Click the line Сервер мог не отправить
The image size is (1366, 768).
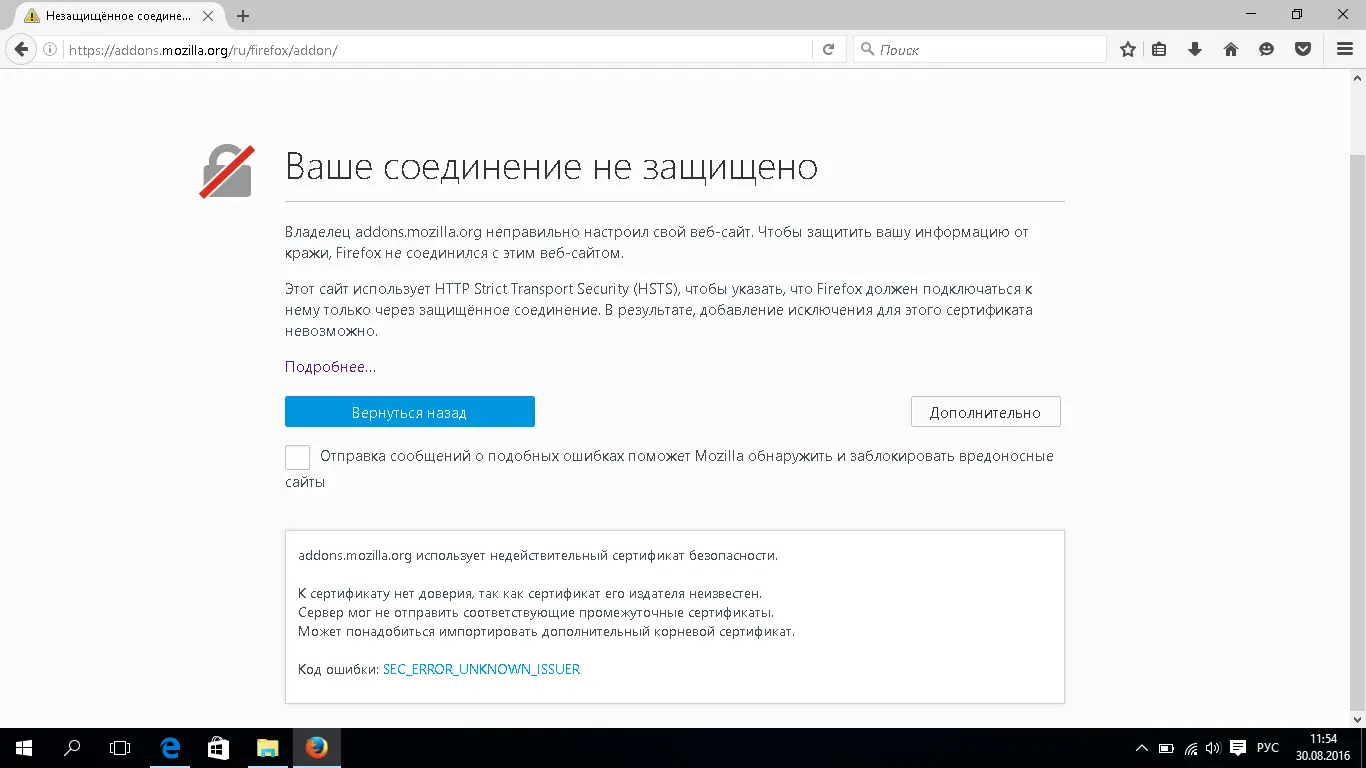[x=536, y=612]
